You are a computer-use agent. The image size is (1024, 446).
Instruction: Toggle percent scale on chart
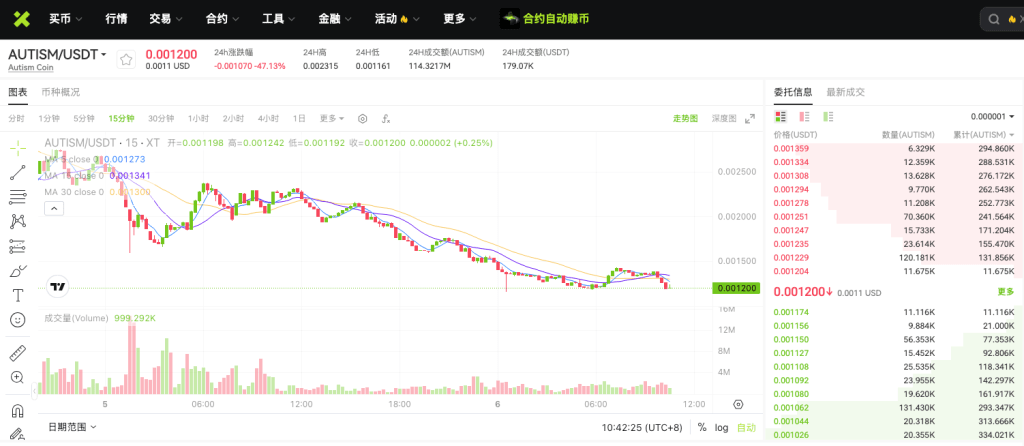click(x=702, y=427)
